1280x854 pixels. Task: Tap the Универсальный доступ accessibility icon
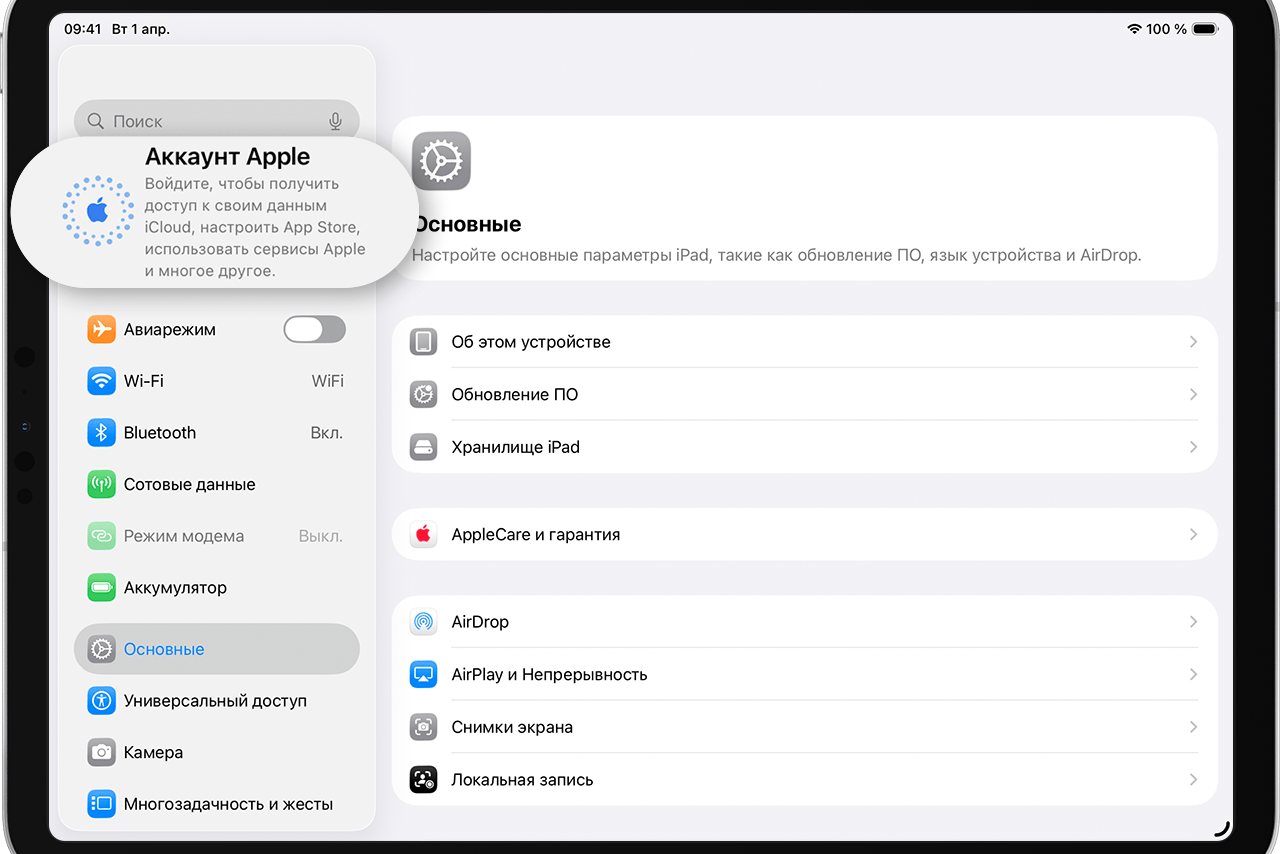[101, 701]
